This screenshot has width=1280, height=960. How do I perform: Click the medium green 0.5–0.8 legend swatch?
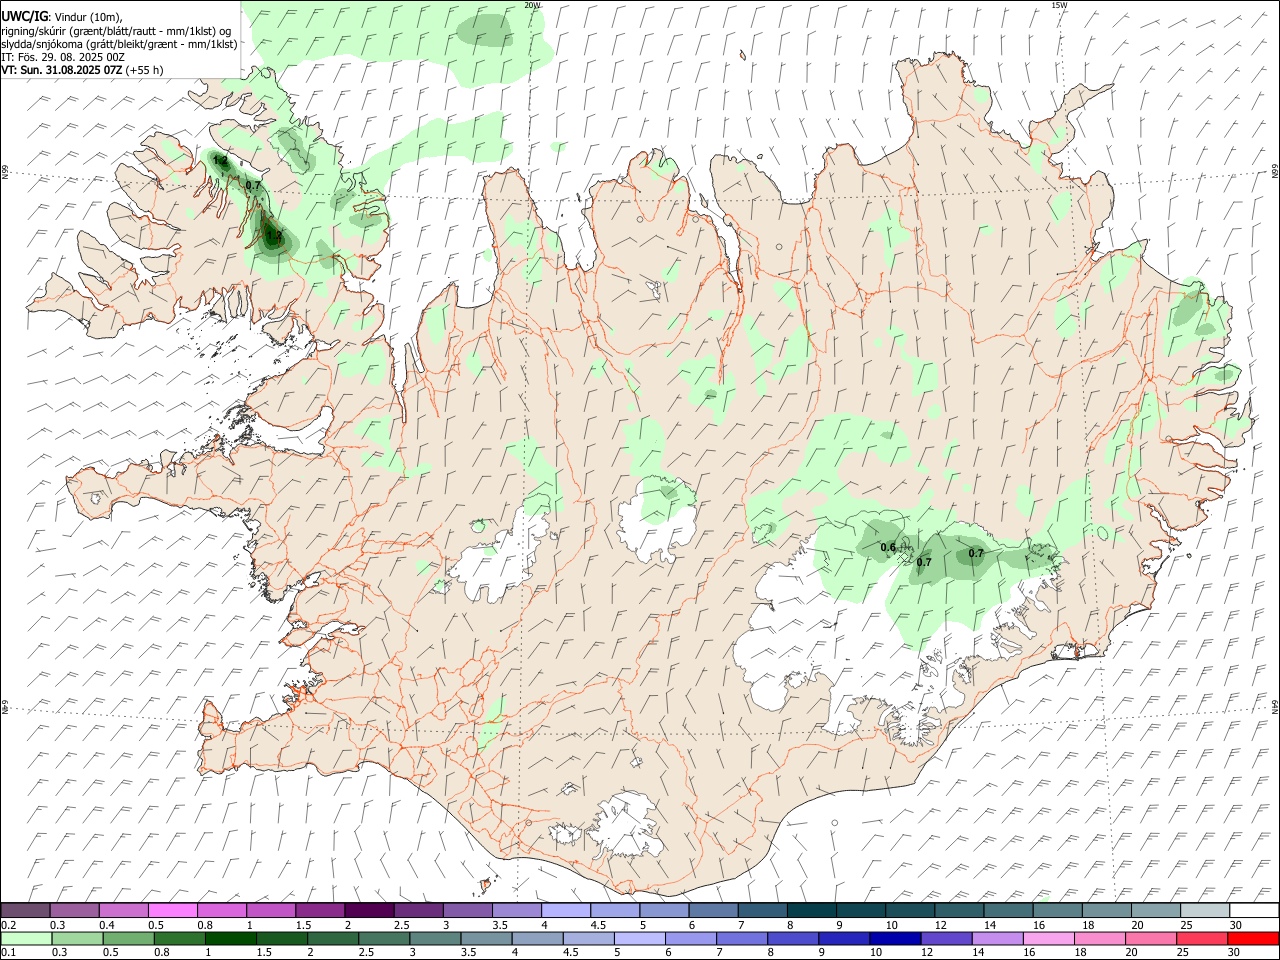point(127,939)
